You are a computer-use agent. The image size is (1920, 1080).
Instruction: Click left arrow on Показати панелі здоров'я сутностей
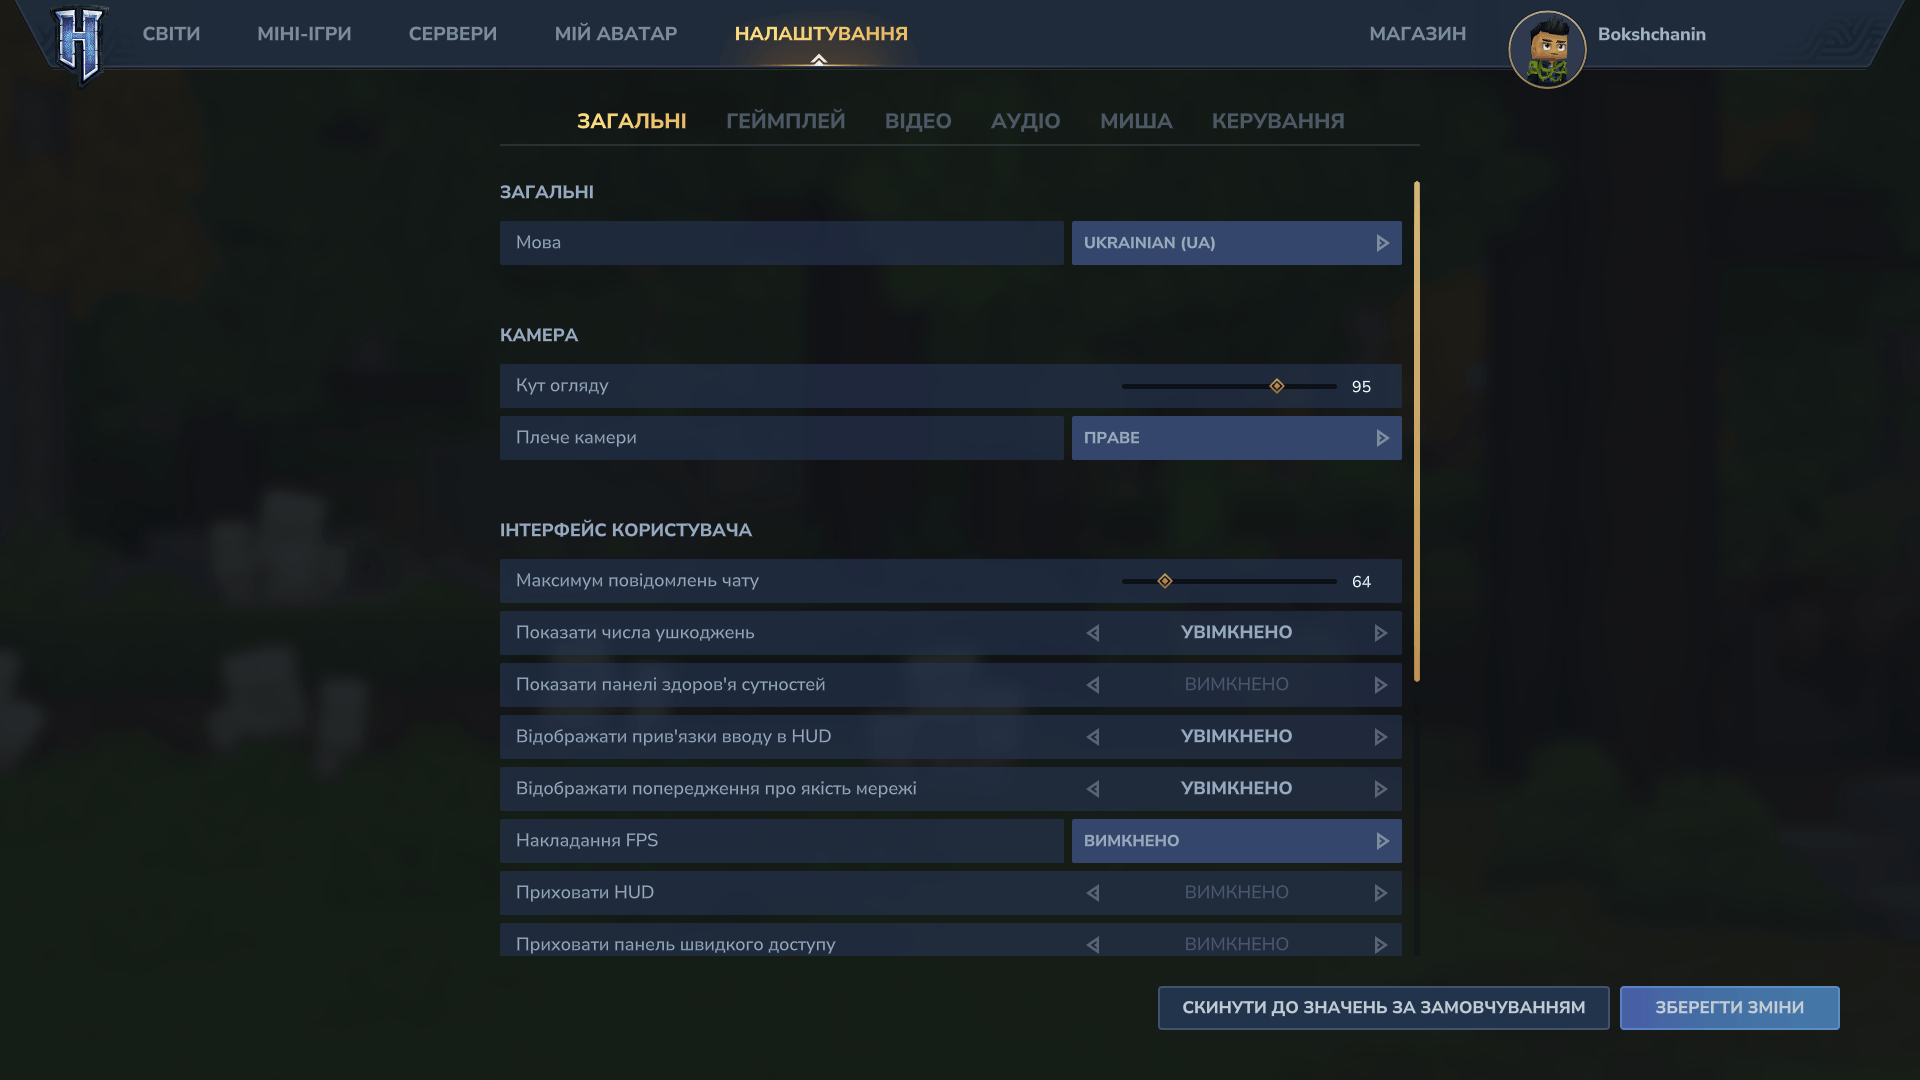click(1093, 685)
